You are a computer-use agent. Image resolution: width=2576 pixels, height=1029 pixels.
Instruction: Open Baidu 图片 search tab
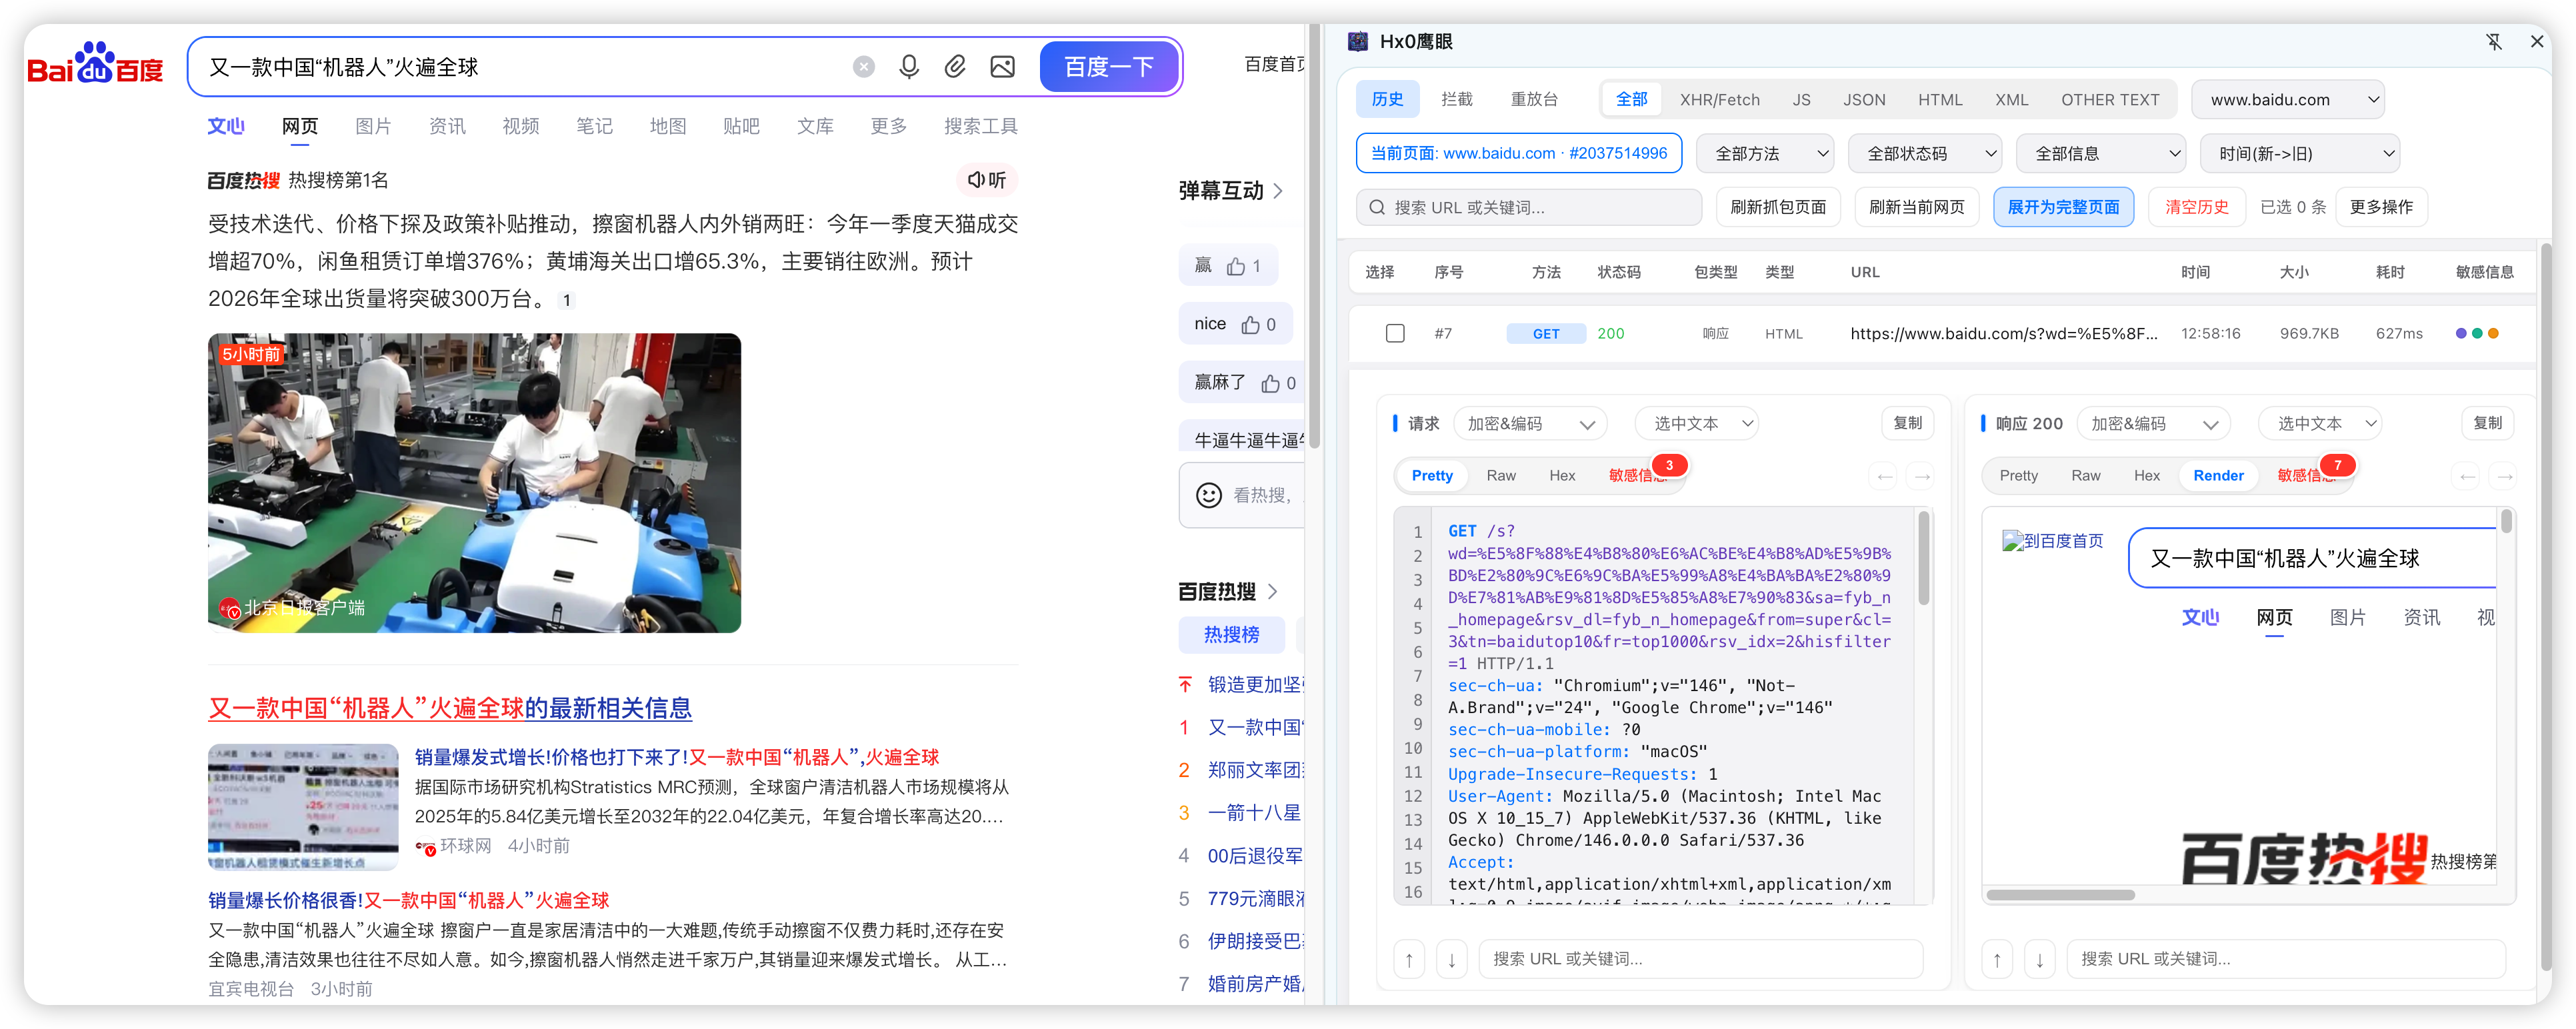[x=373, y=126]
